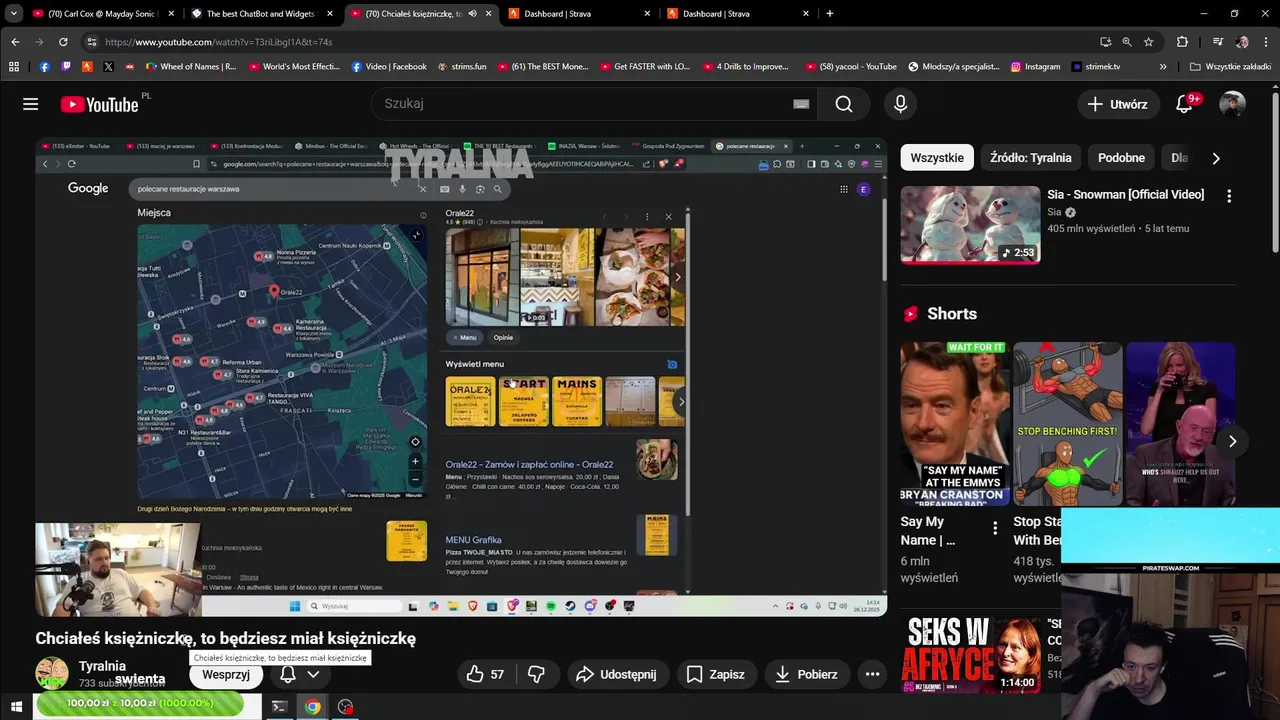The image size is (1280, 720).
Task: Go to the YouTube home logo
Action: coord(99,104)
